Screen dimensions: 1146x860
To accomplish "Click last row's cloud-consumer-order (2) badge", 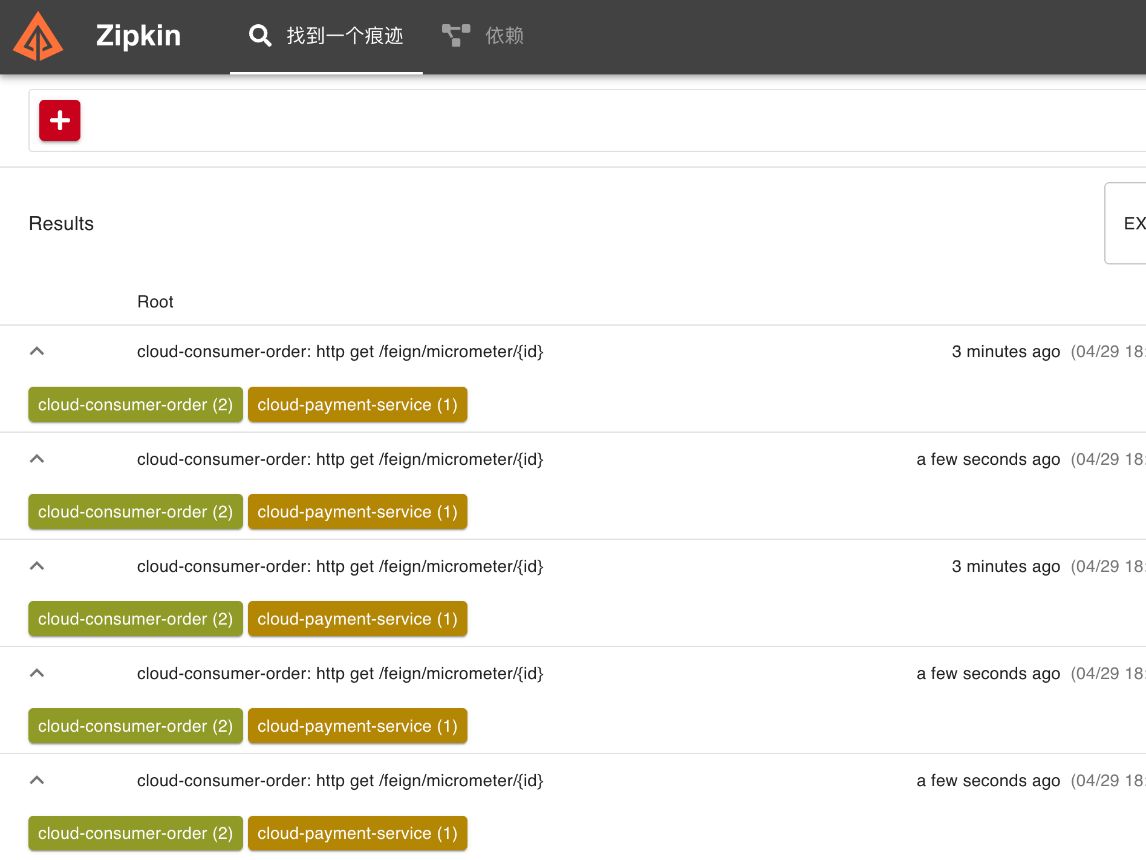I will pos(135,833).
